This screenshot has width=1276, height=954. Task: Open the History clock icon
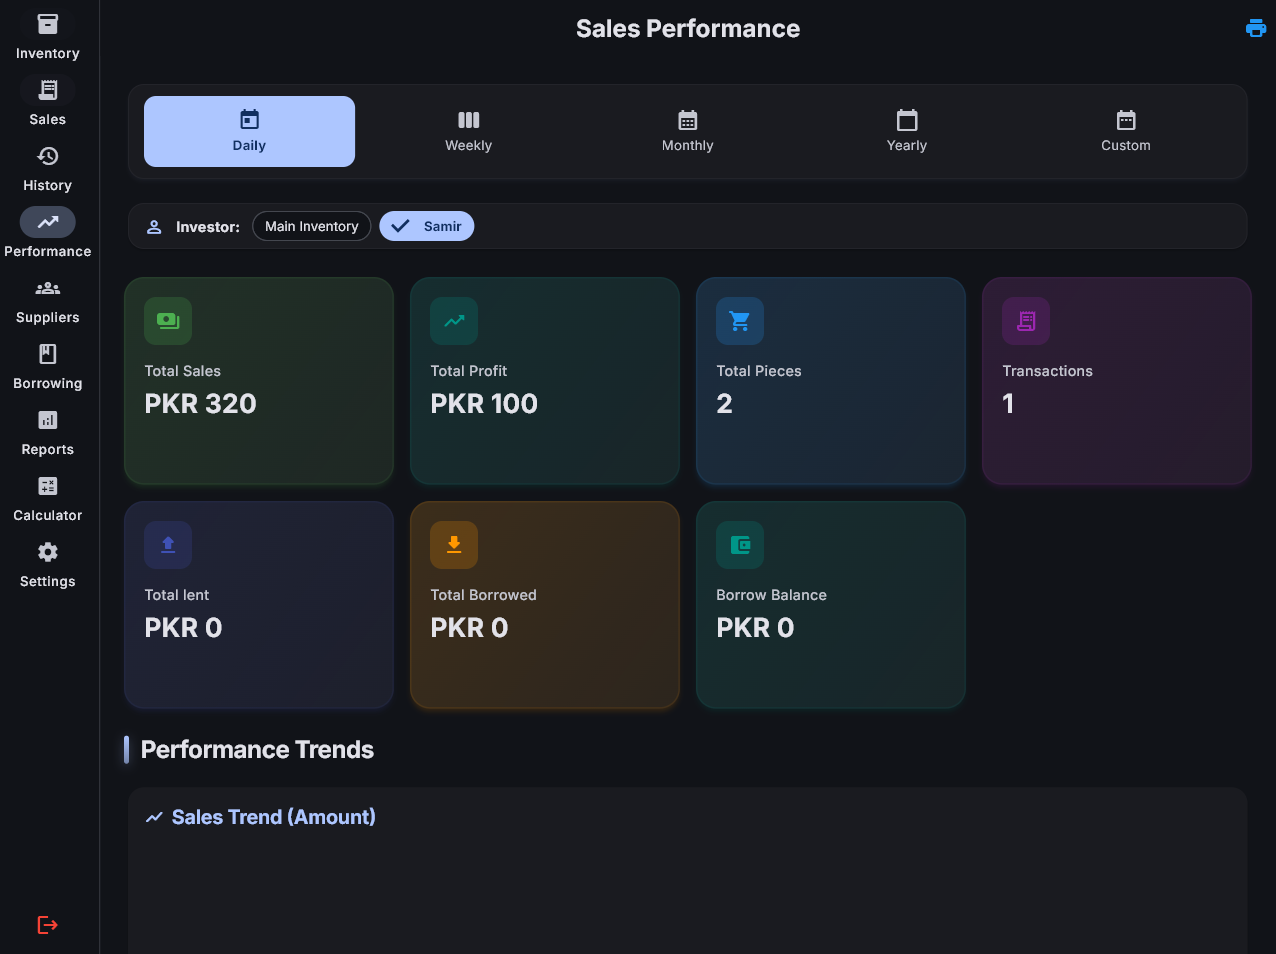click(48, 156)
